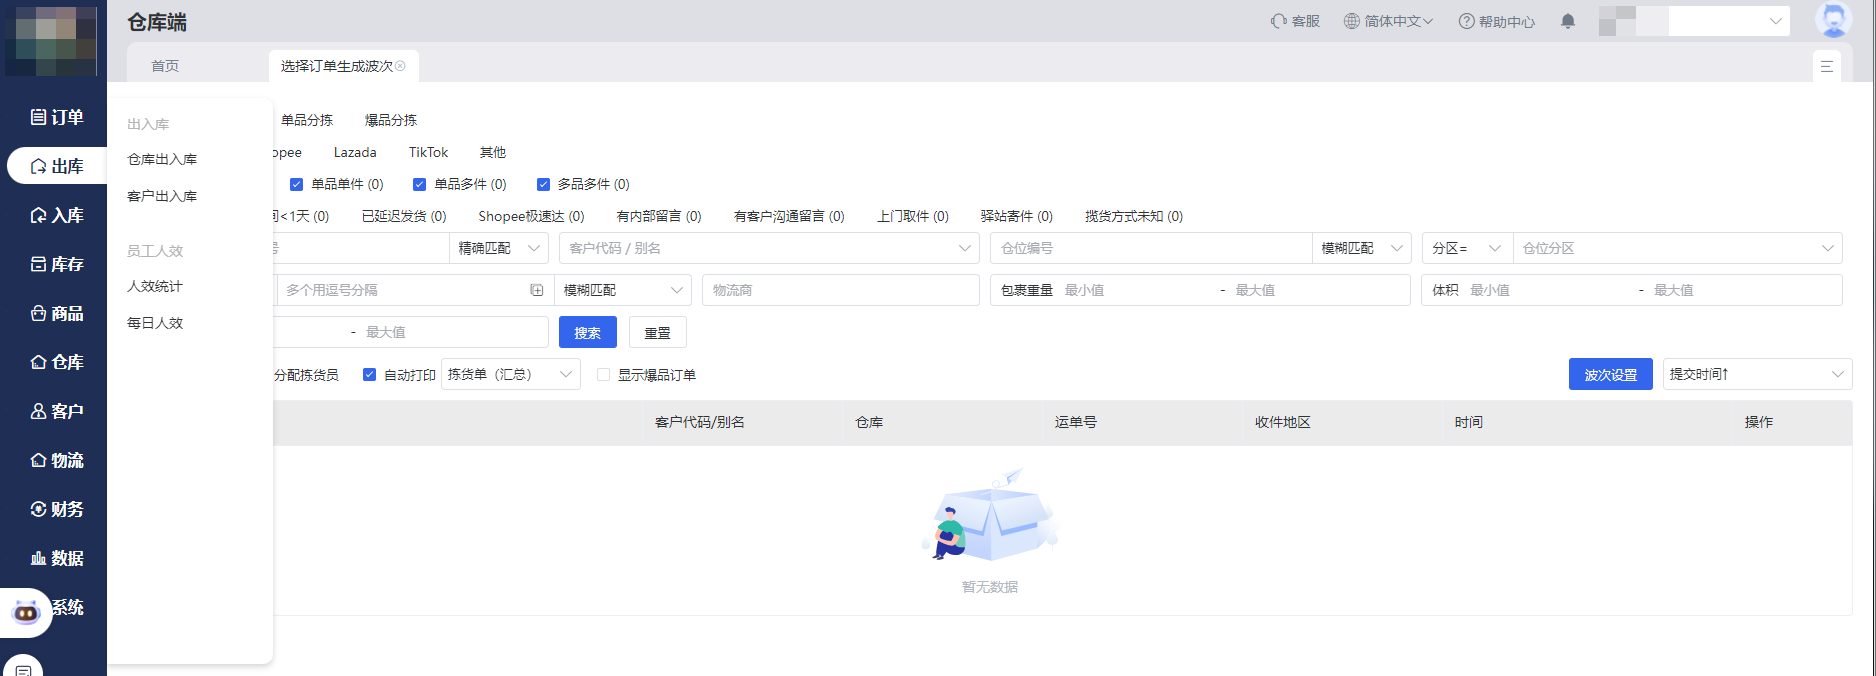Open 每日人效 menu item

coord(155,323)
